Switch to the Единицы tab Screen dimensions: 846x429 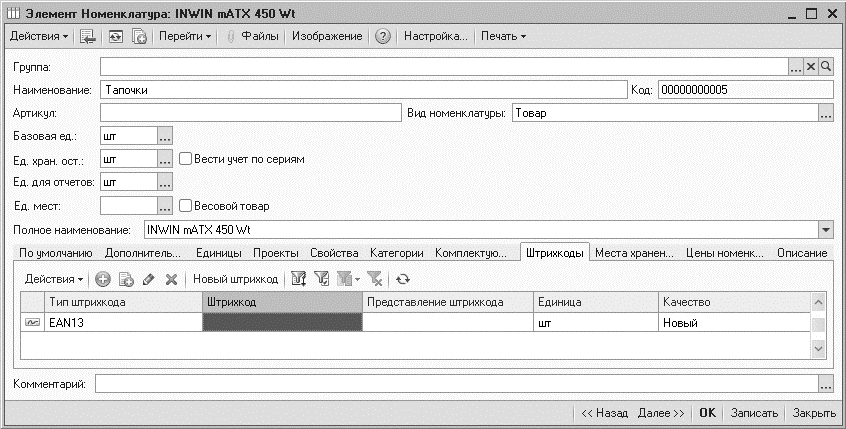217,254
